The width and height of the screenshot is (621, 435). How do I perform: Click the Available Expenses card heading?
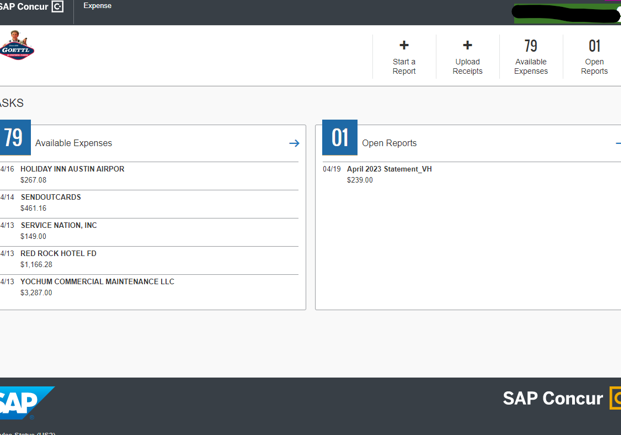pyautogui.click(x=74, y=143)
